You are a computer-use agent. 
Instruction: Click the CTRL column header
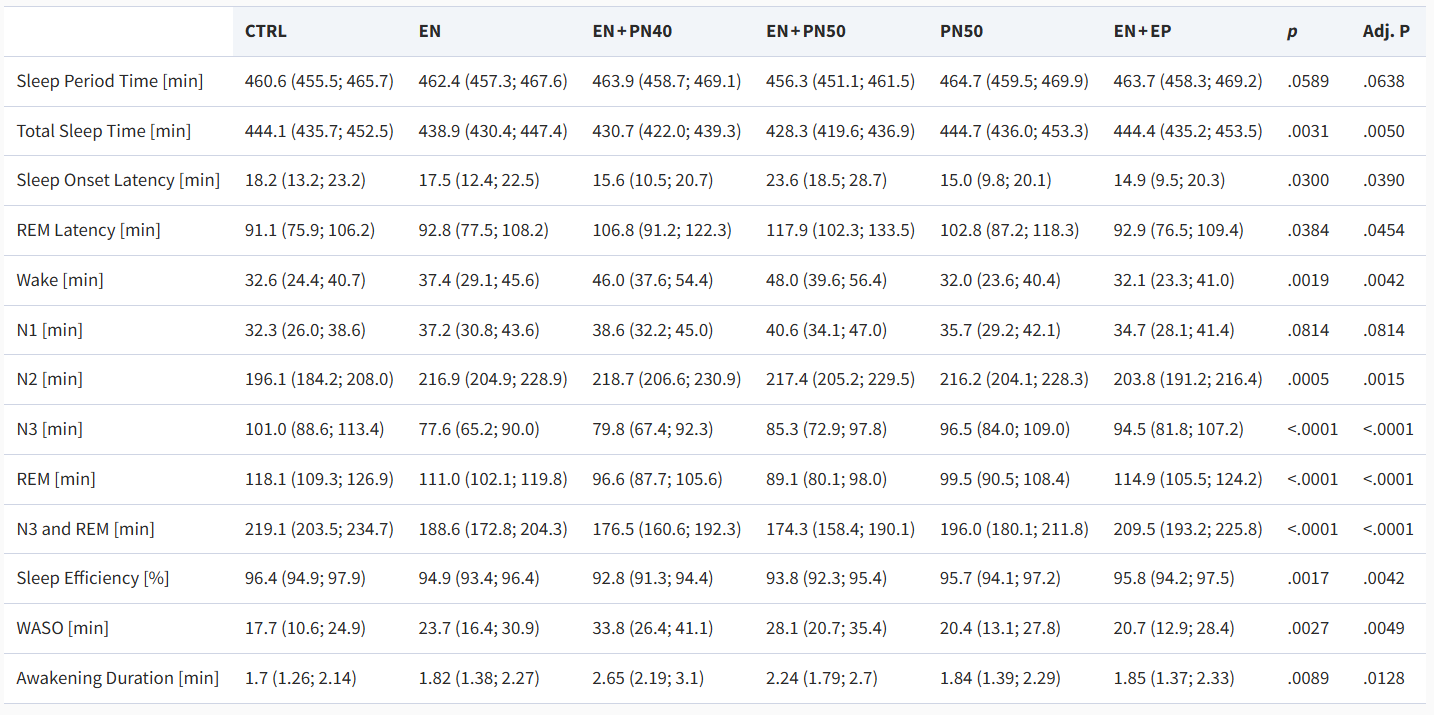pos(266,31)
